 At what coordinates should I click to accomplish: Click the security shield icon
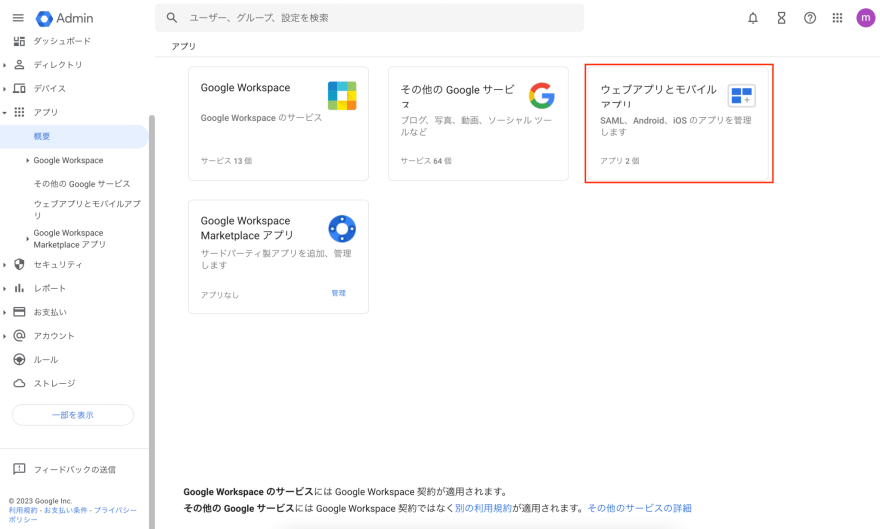tap(19, 264)
